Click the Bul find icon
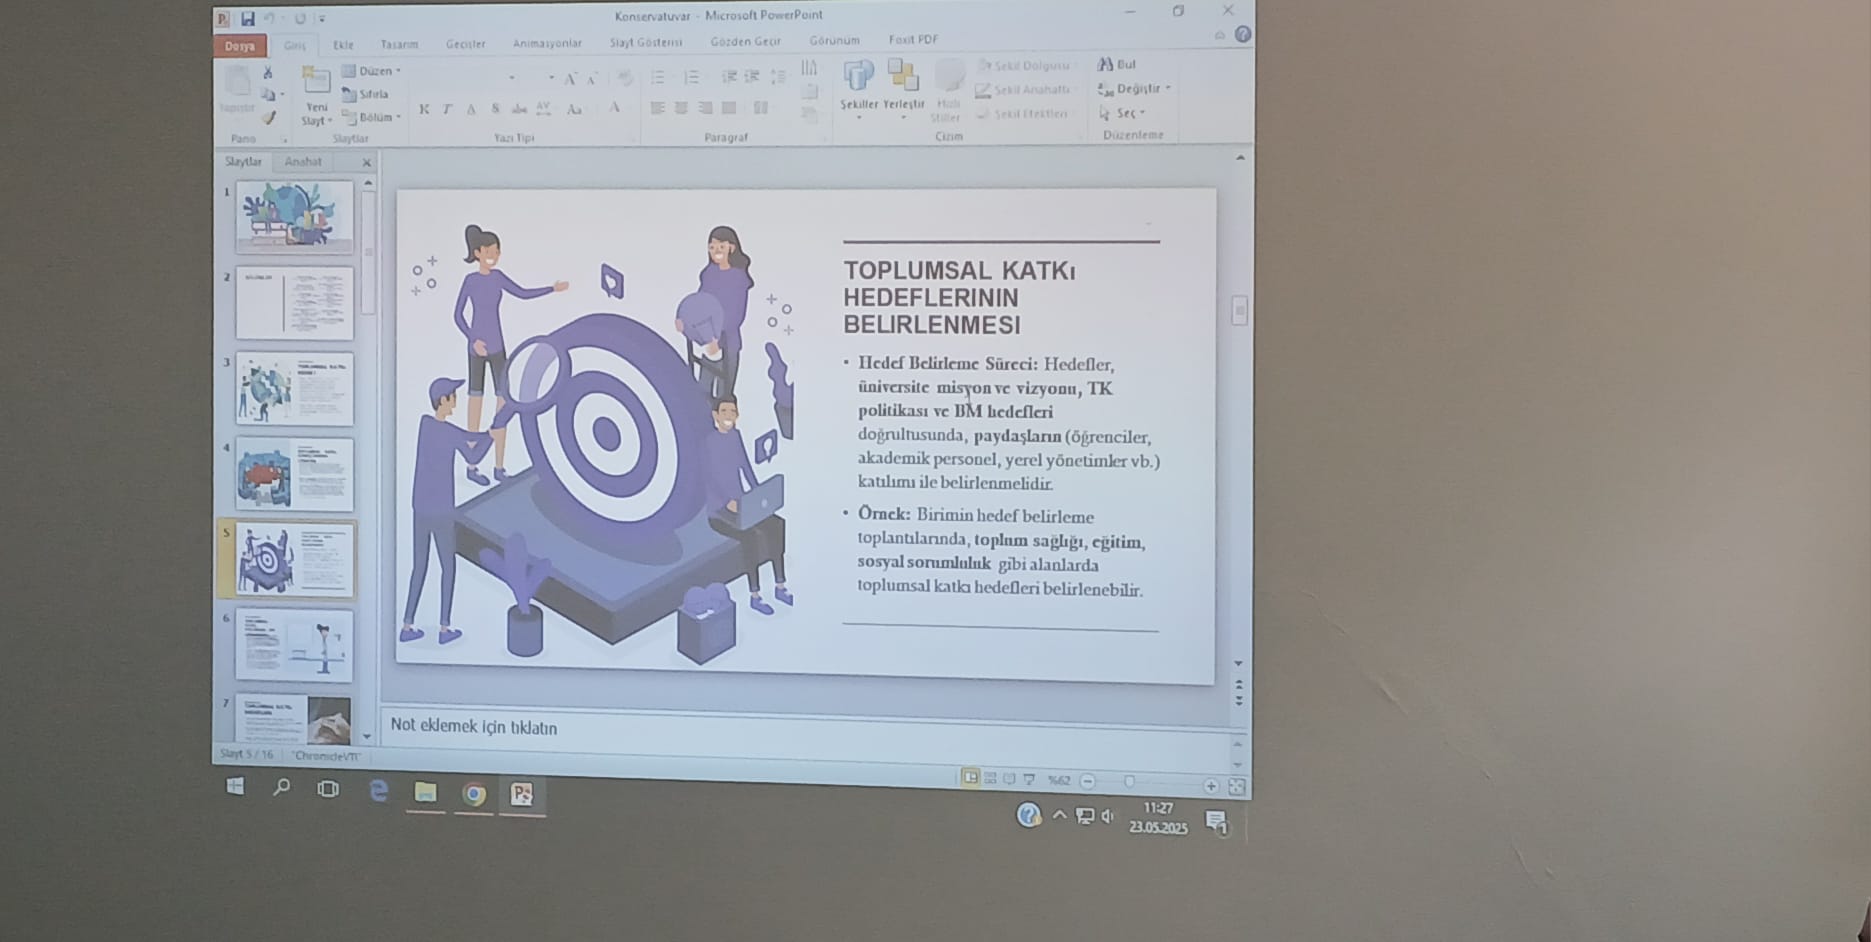 click(x=1116, y=64)
